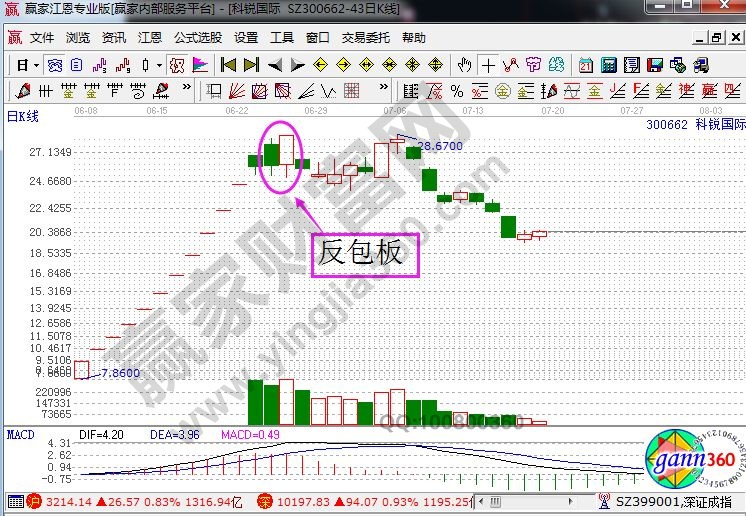Viewport: 746px width, 516px height.
Task: Click the purple 节 solar-term icon
Action: (533, 65)
